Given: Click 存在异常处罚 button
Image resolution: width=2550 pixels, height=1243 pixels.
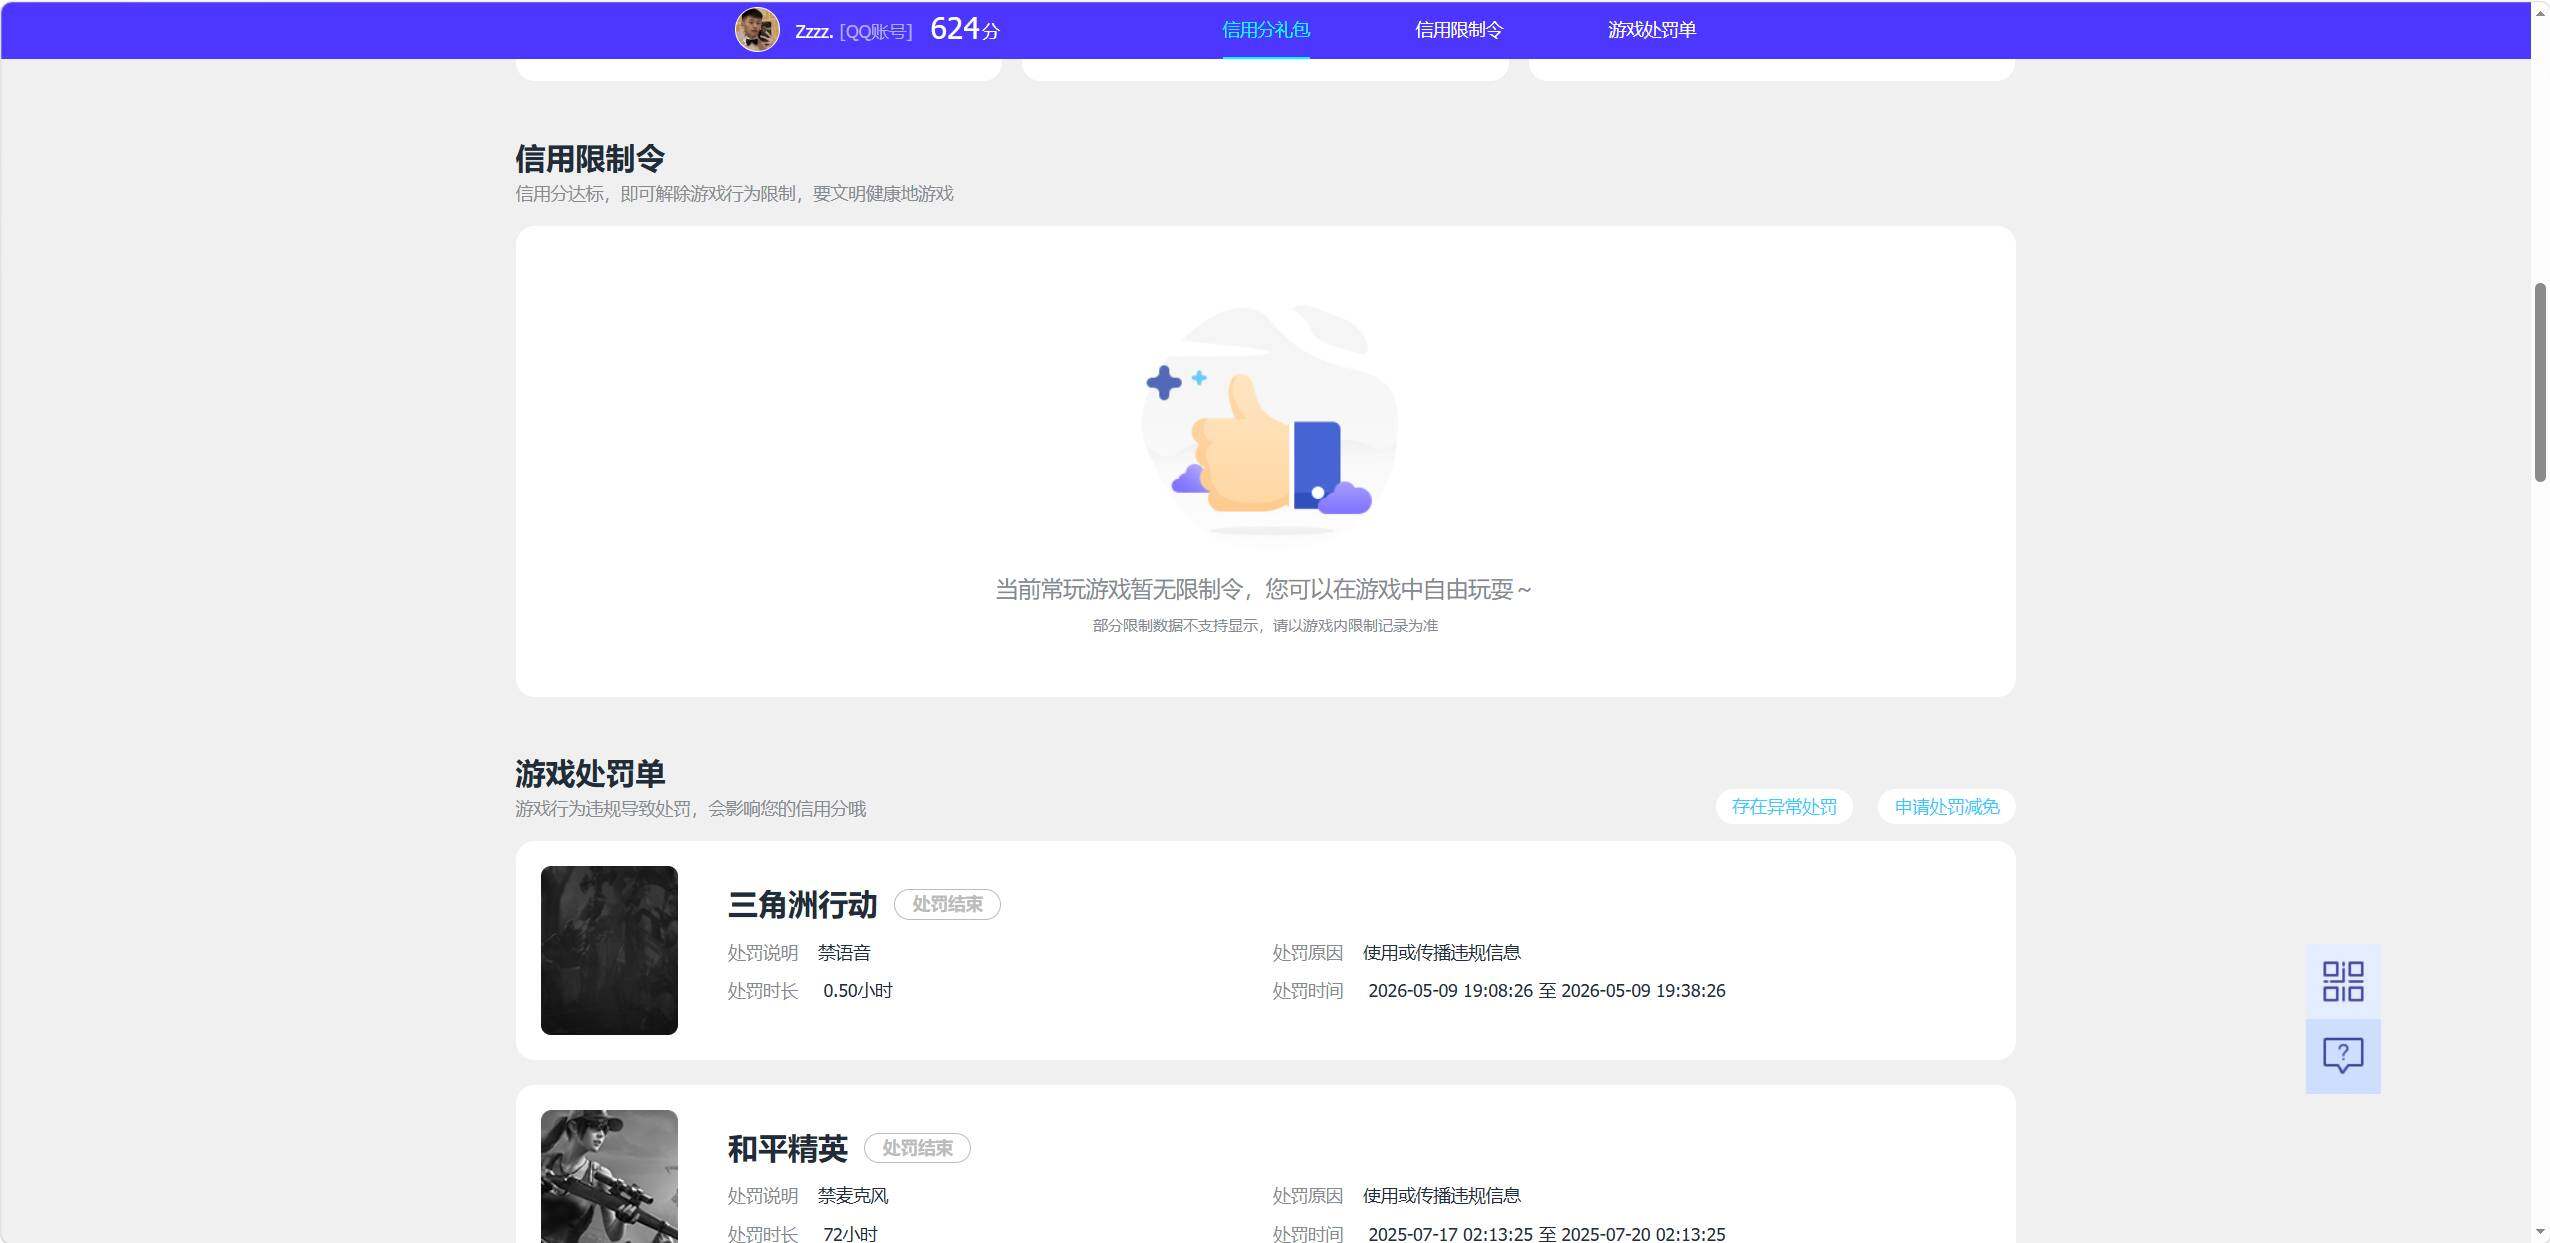Looking at the screenshot, I should (x=1784, y=807).
